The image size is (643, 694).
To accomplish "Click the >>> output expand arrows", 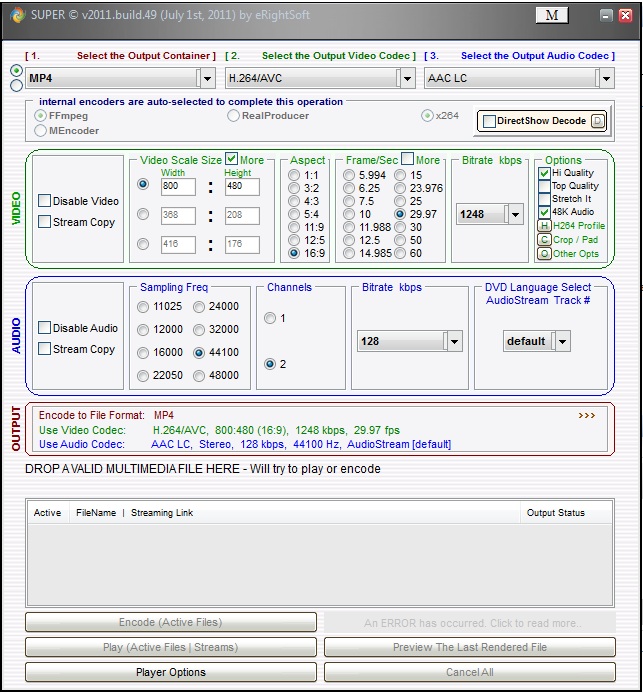I will 586,415.
